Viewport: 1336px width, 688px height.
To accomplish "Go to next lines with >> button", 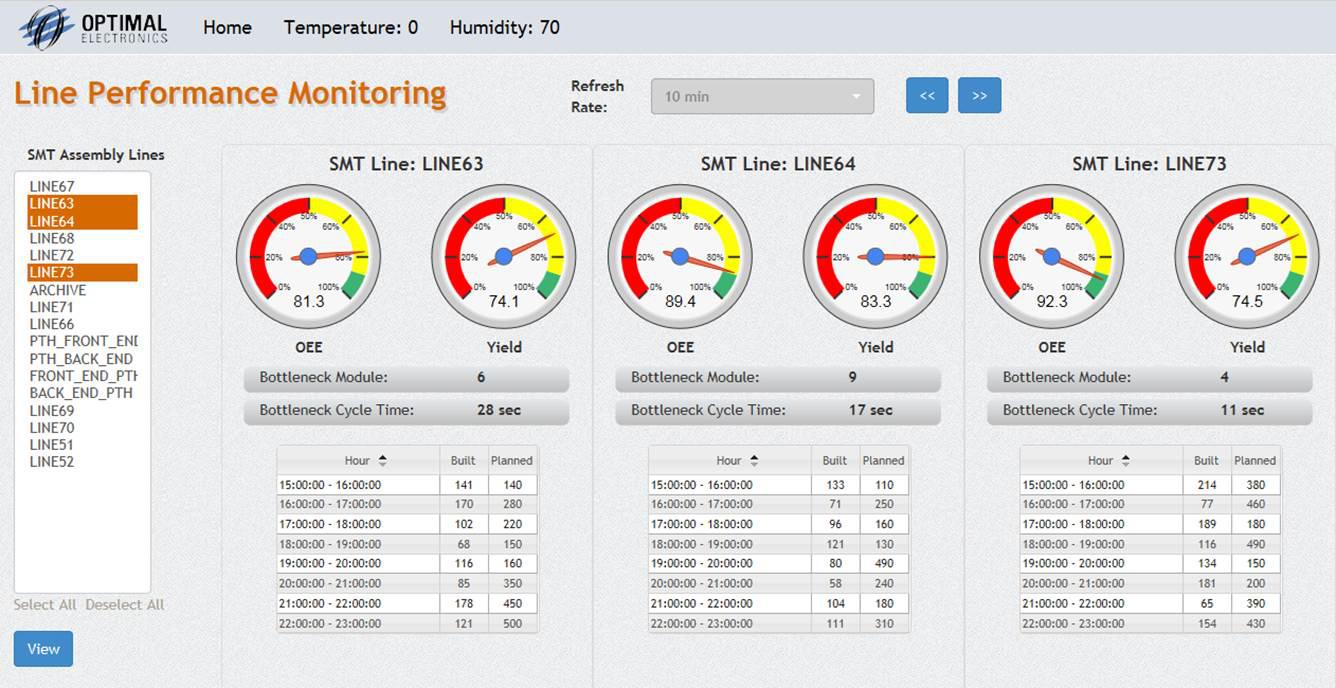I will click(x=979, y=96).
